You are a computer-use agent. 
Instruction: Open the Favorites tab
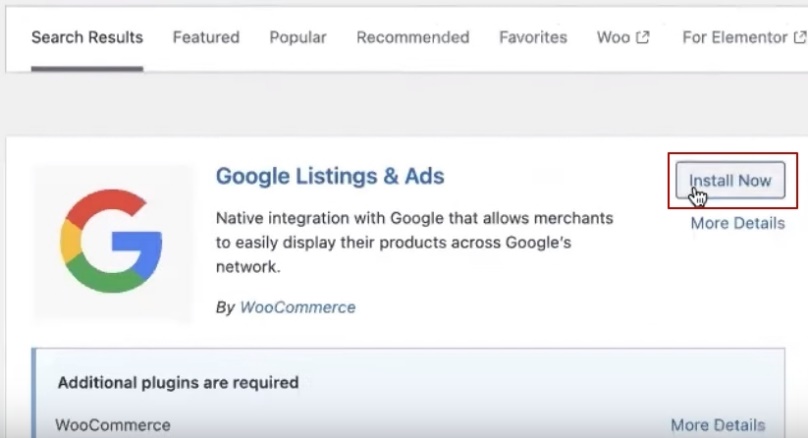pos(533,38)
